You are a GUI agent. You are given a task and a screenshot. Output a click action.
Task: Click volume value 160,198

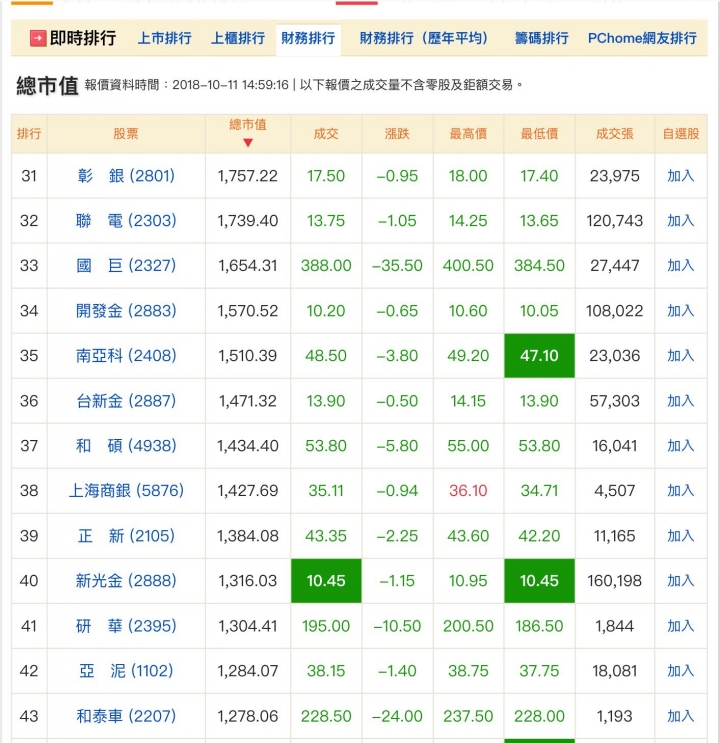coord(615,580)
